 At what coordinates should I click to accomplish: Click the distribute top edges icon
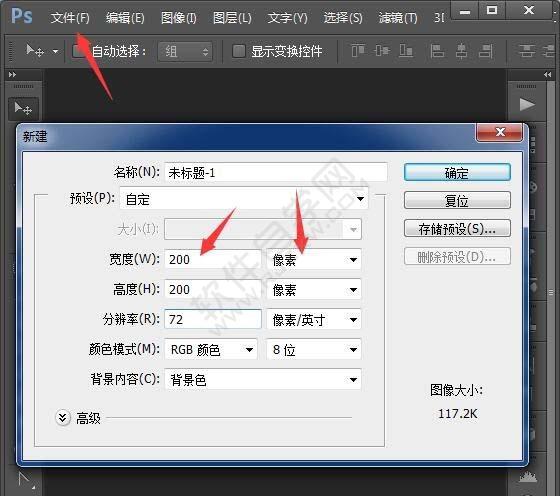click(526, 51)
